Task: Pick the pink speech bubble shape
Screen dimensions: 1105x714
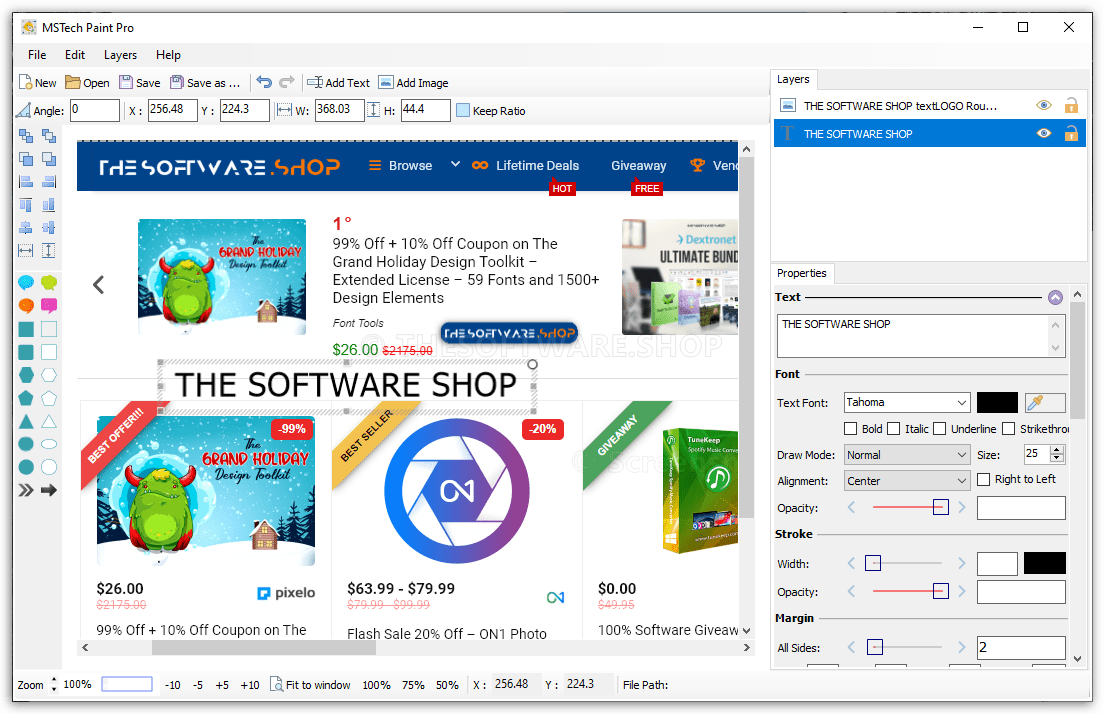Action: (x=49, y=305)
